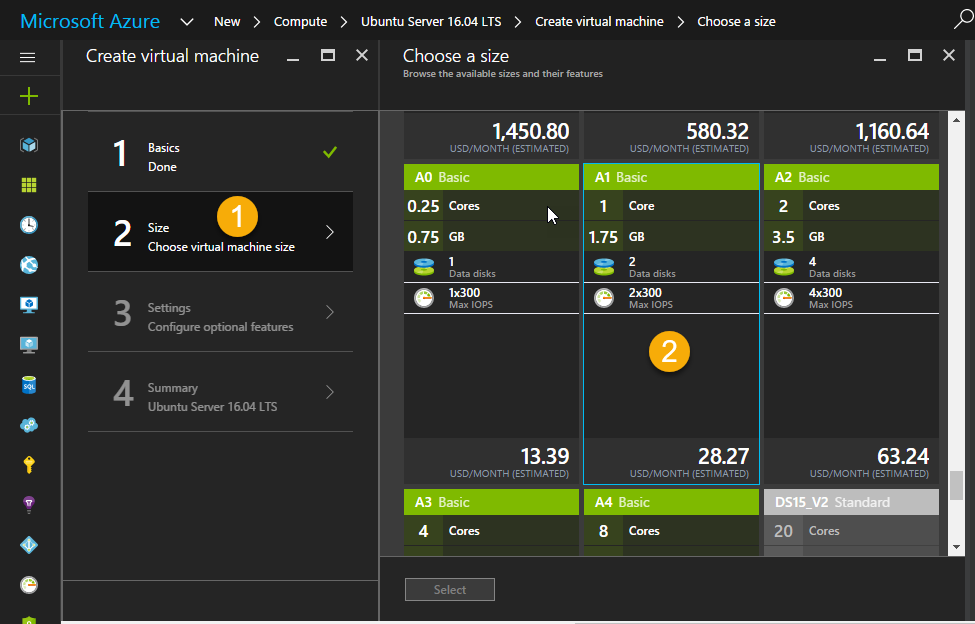Click the size list scrollbar thumb

[x=956, y=485]
